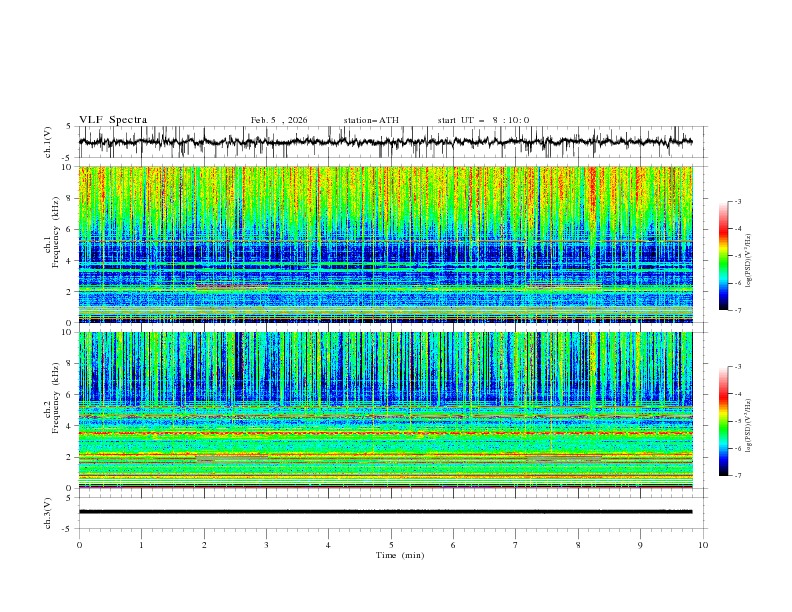792x612 pixels.
Task: Click the ch.3(V) axis label
Action: click(49, 511)
